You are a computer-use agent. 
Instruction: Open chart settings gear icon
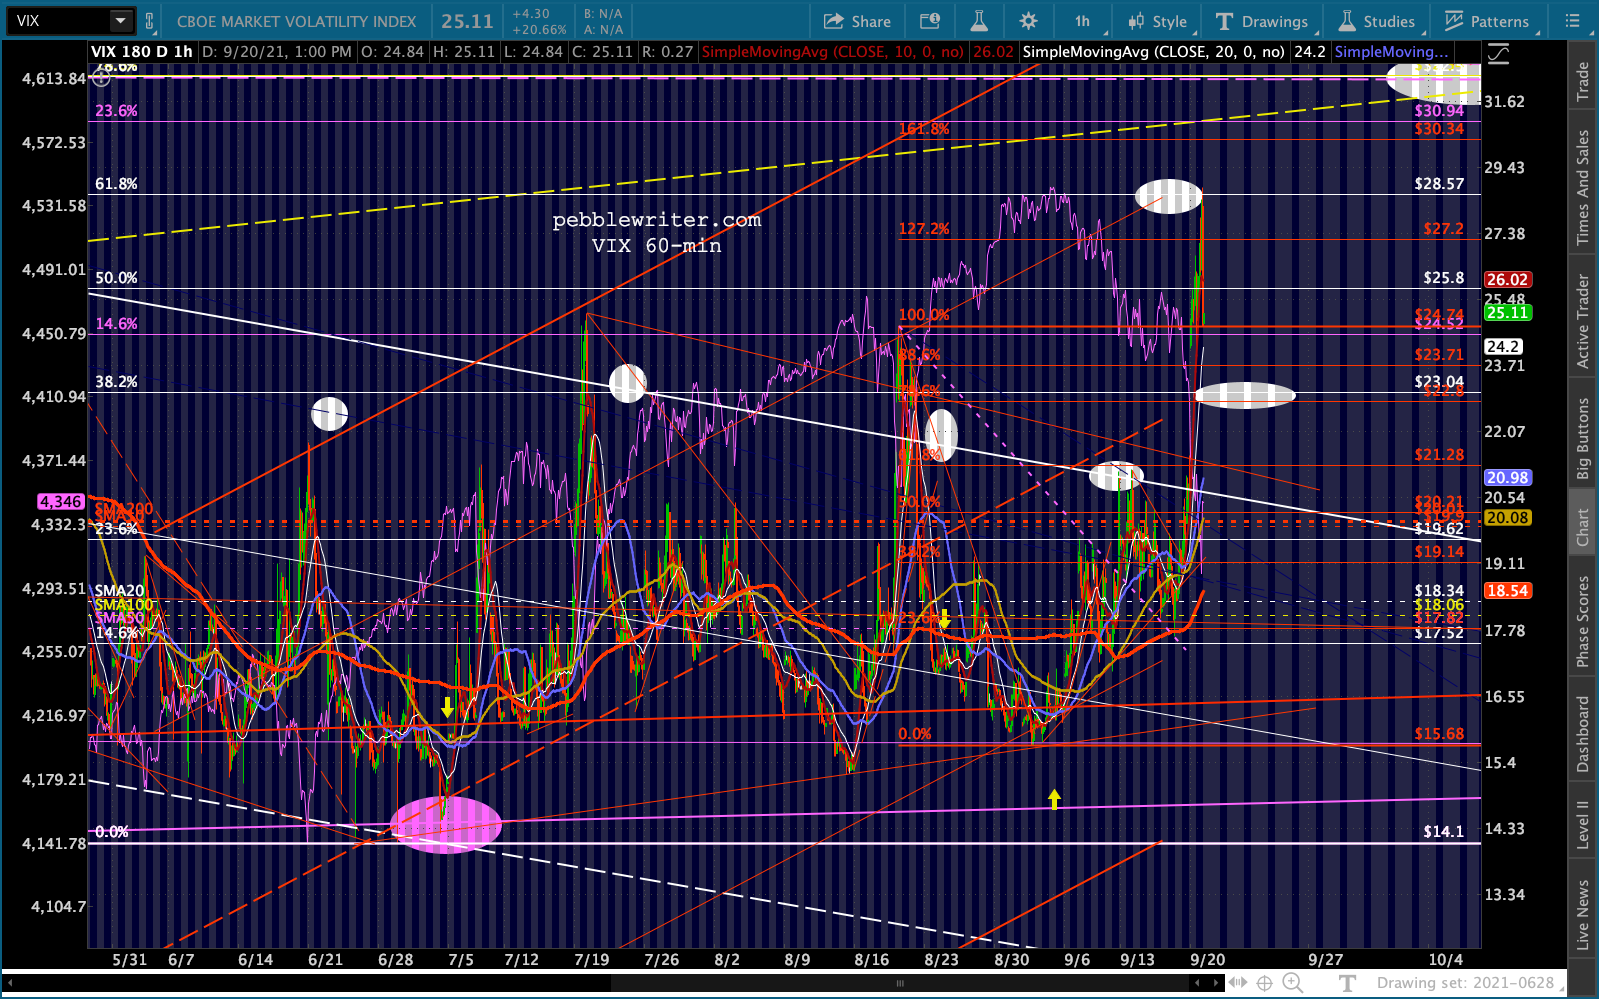(x=1028, y=21)
